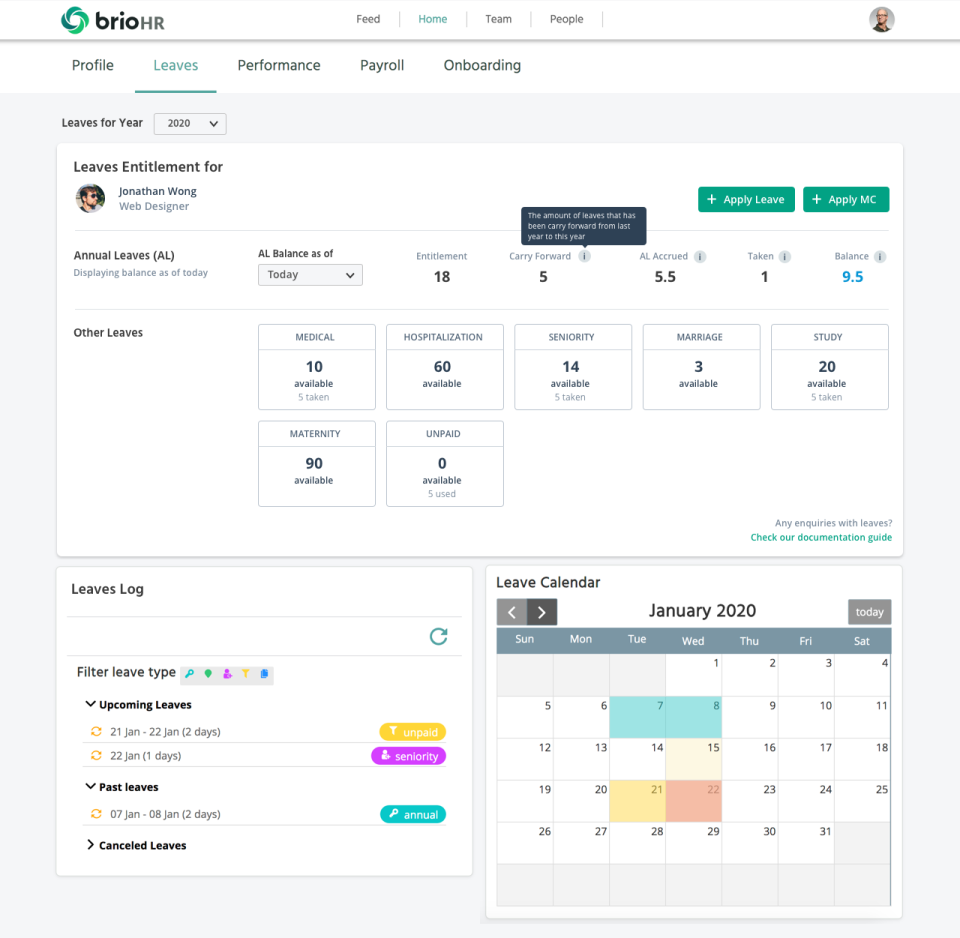The image size is (960, 938).
Task: Go to next month in the Leave Calendar
Action: 540,611
